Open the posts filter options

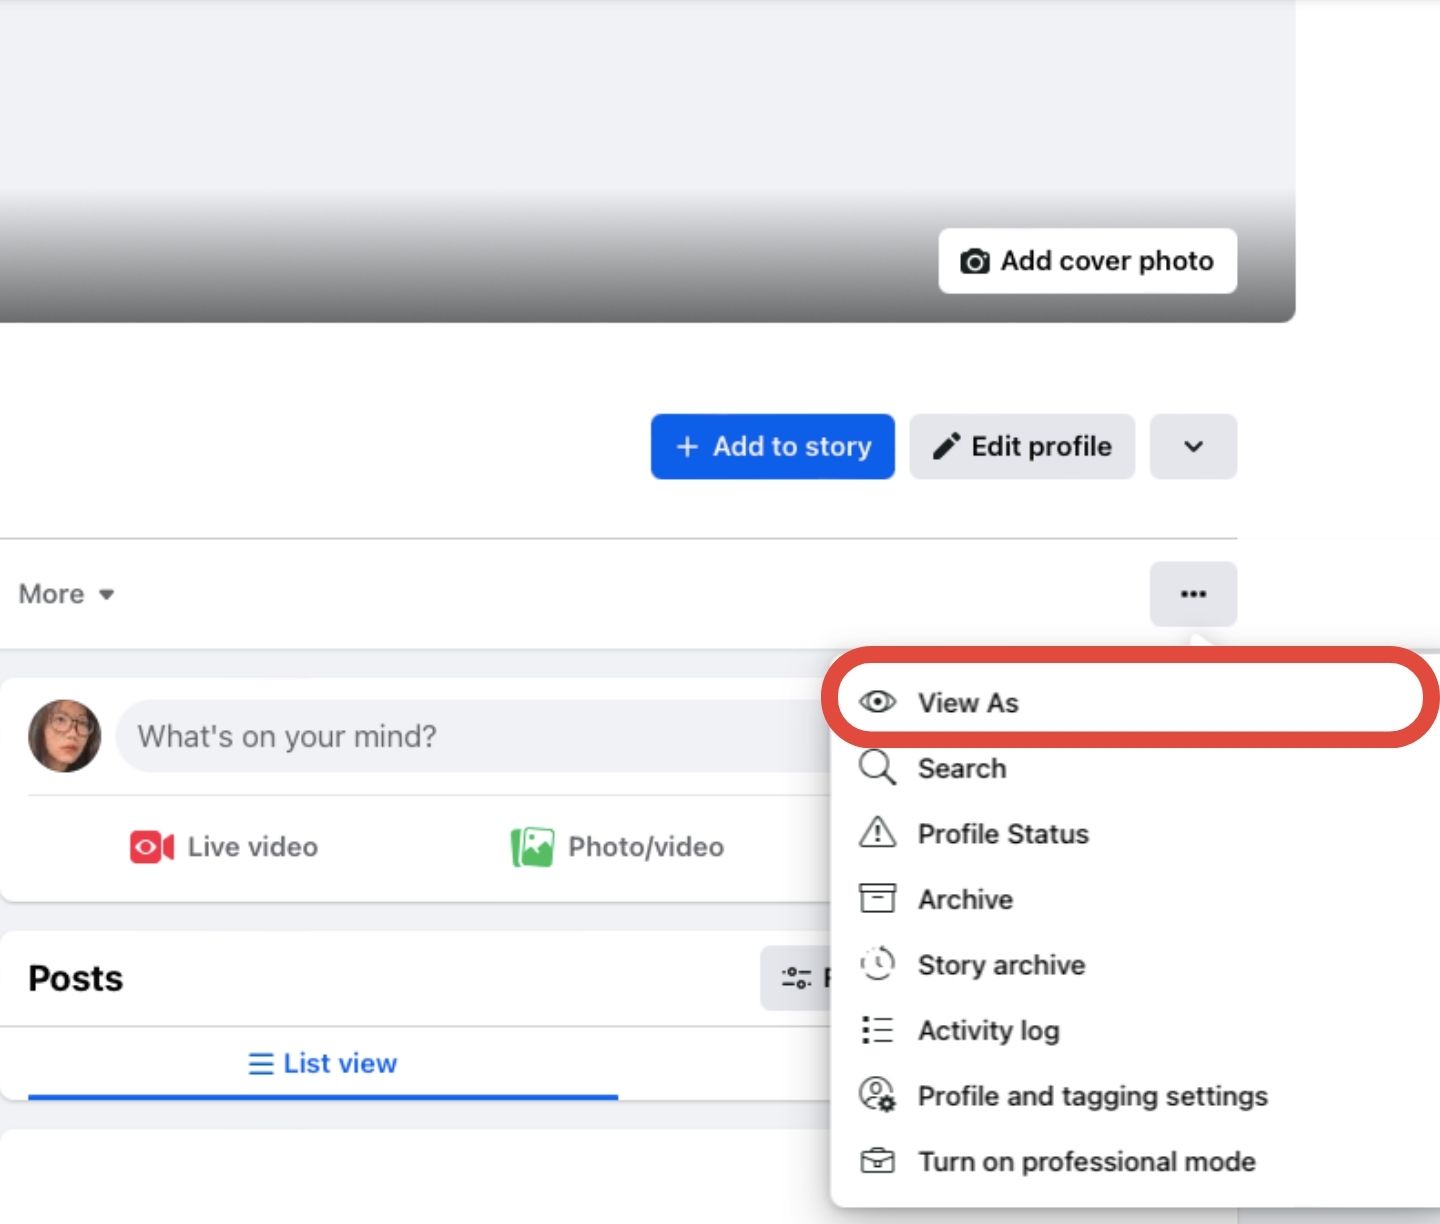click(x=795, y=977)
